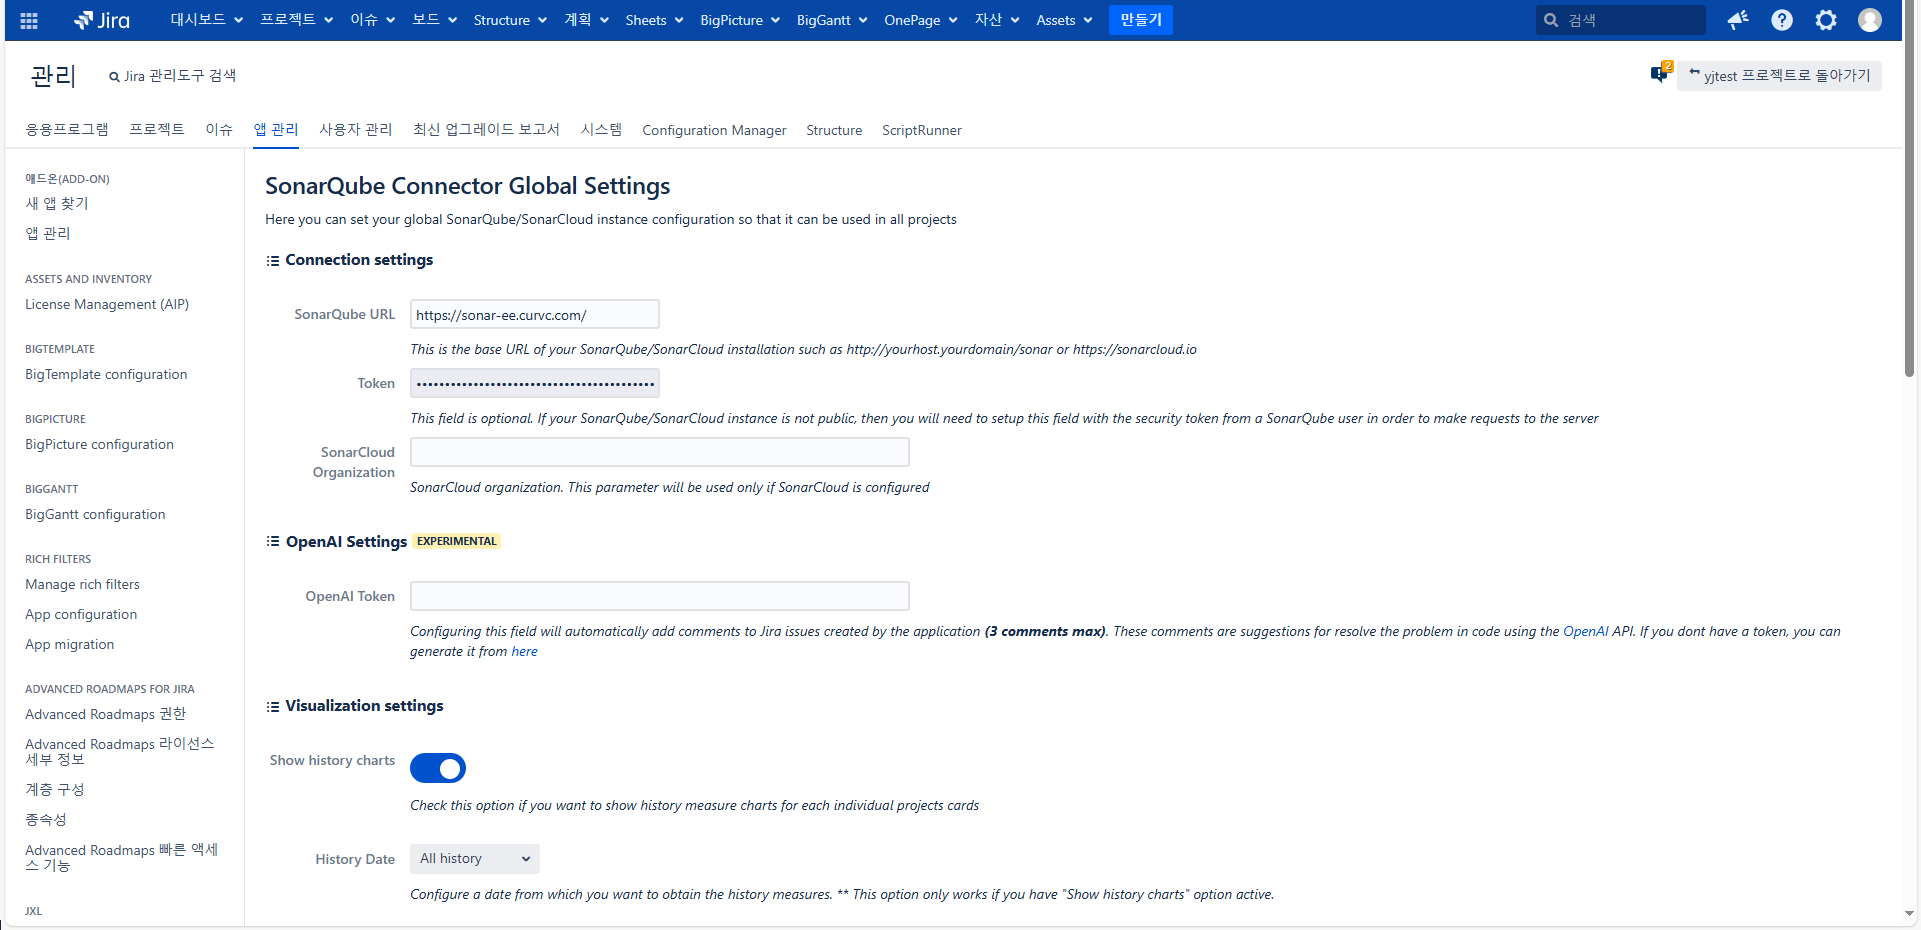Open 계층 구성 link
Image resolution: width=1921 pixels, height=930 pixels.
pos(55,789)
